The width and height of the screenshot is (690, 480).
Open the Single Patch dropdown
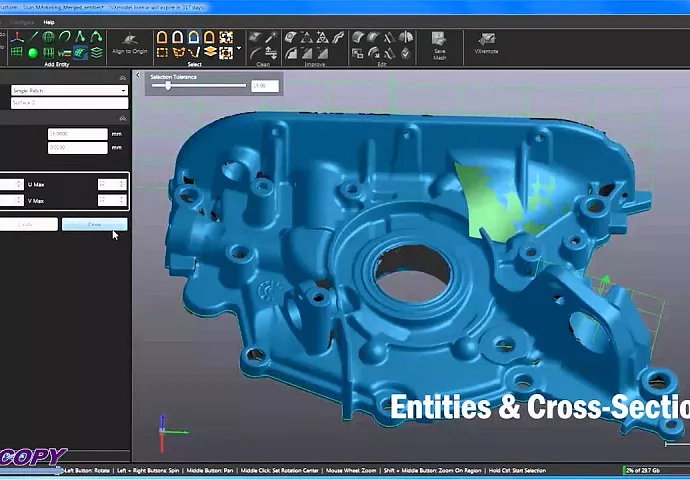pyautogui.click(x=68, y=90)
